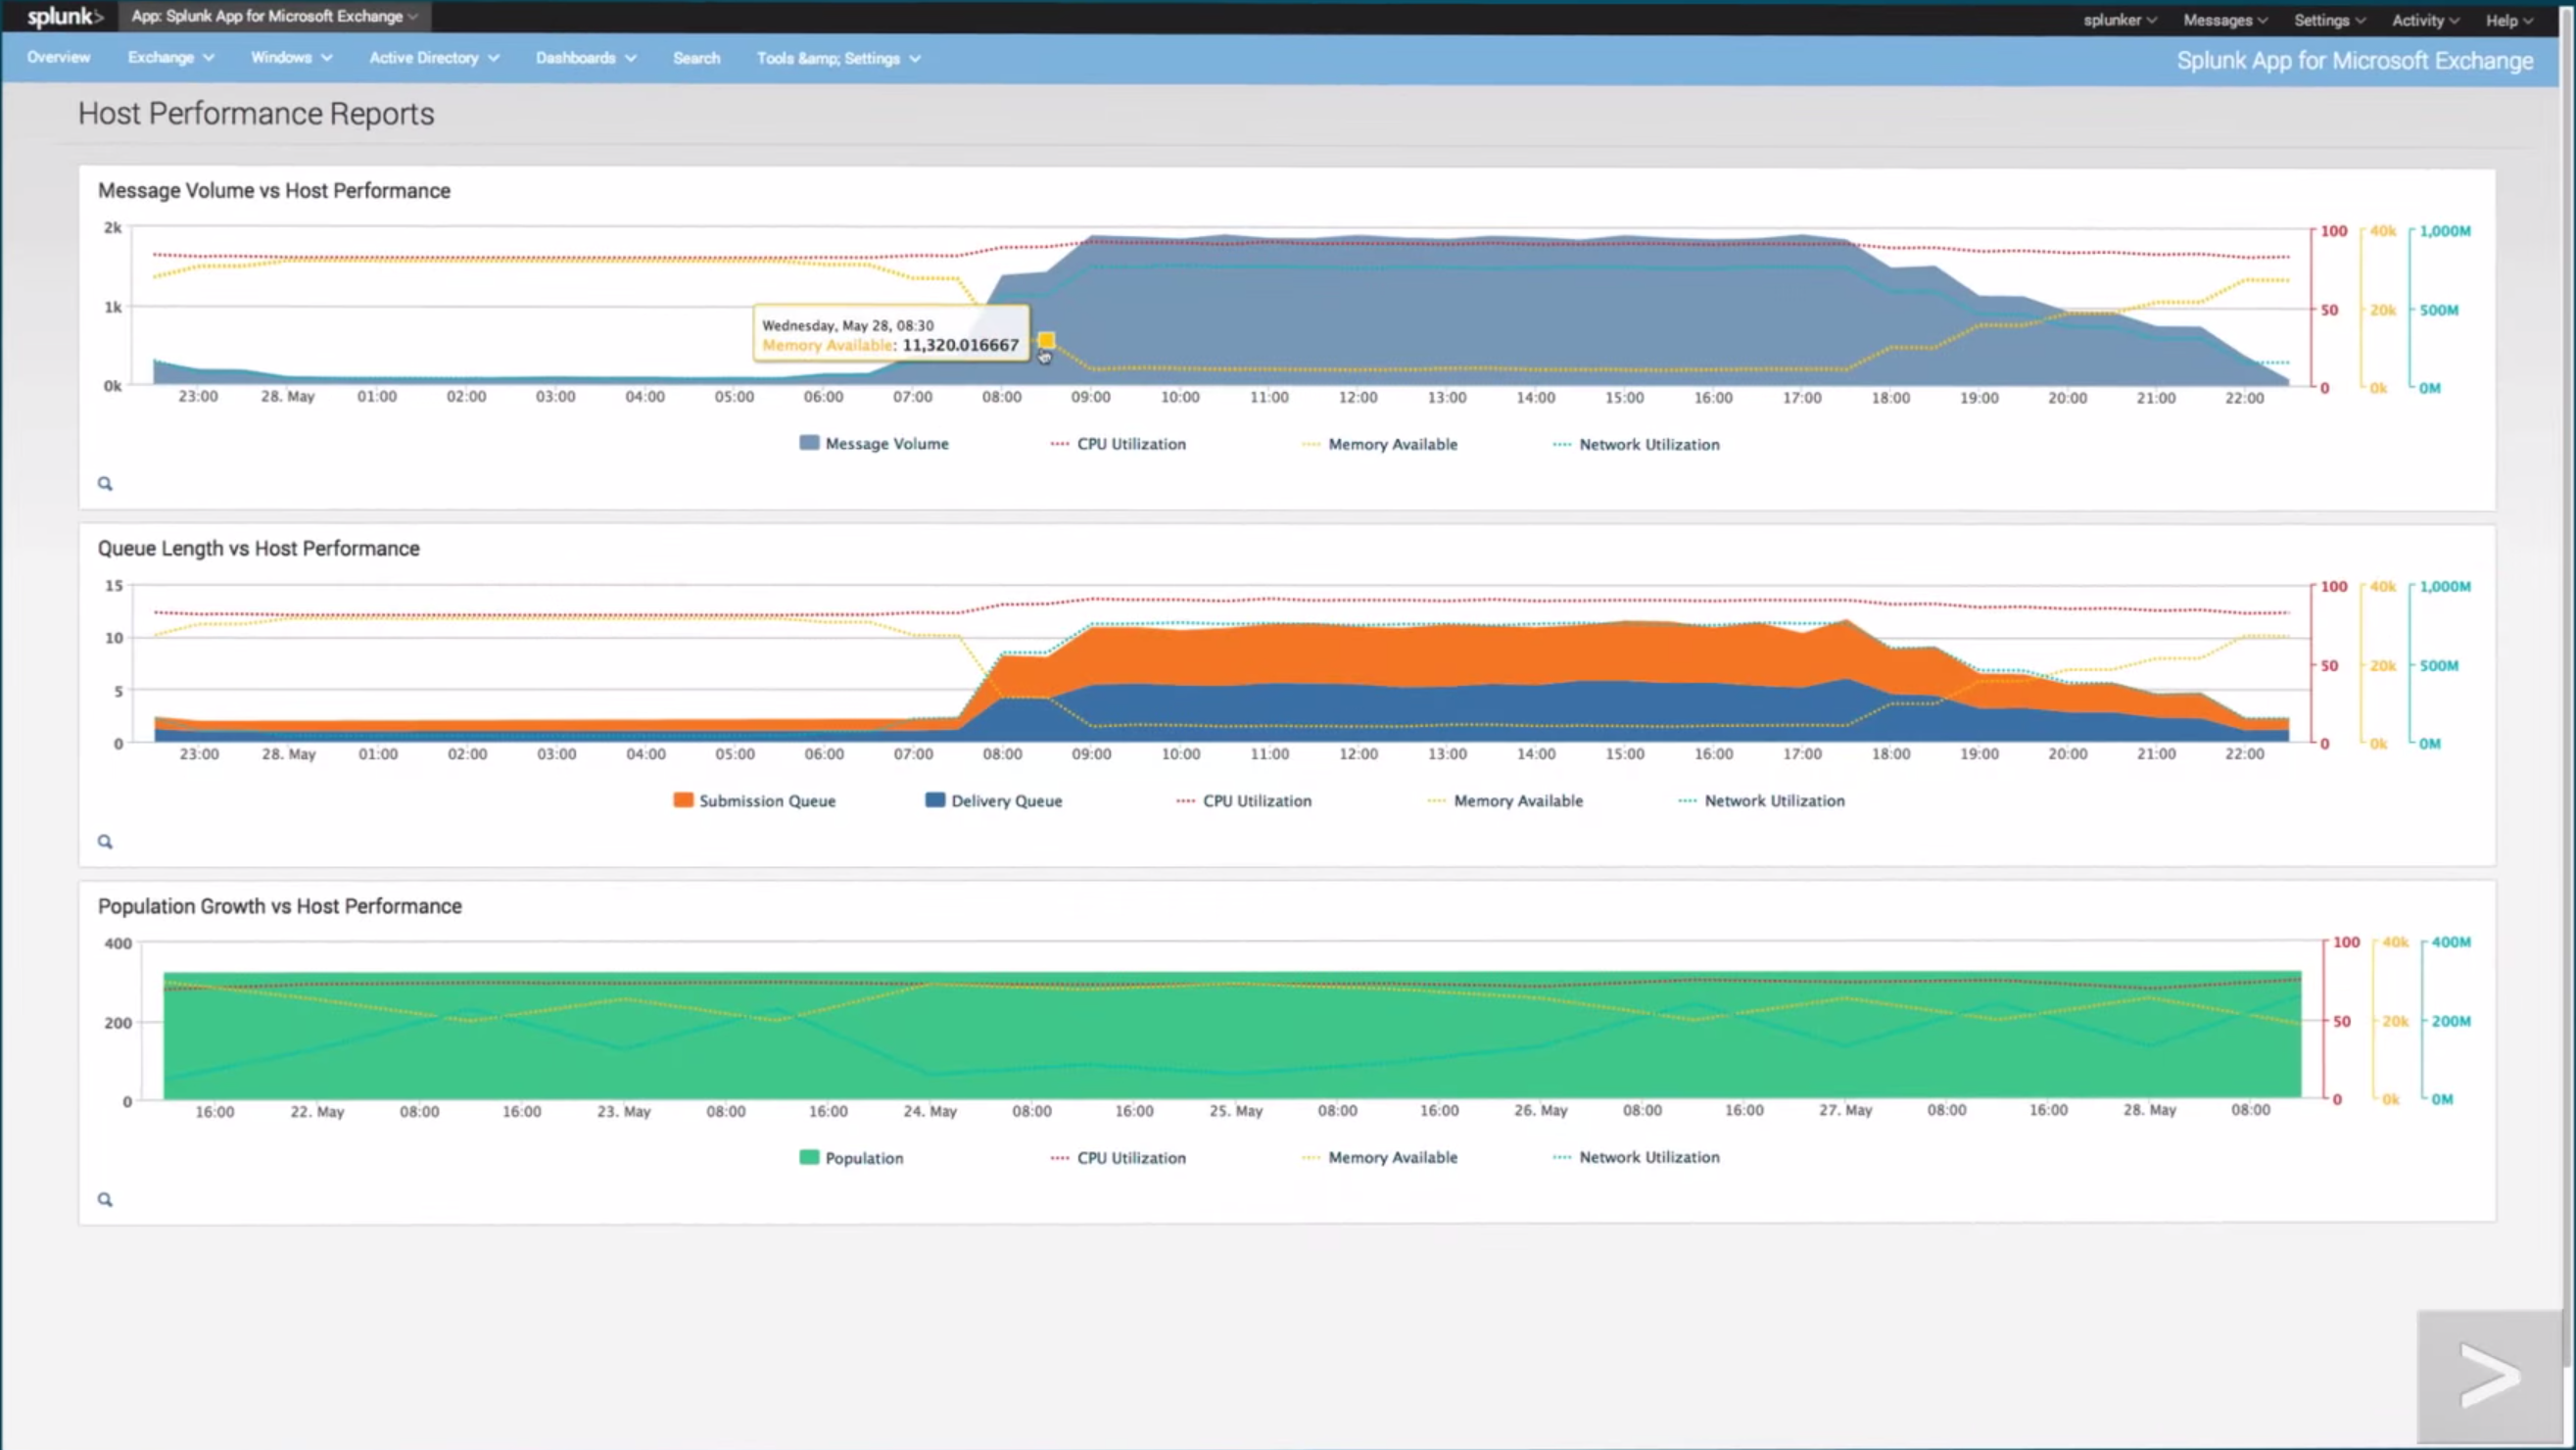Expand the Active Directory dropdown
The image size is (2576, 1450).
[x=434, y=58]
